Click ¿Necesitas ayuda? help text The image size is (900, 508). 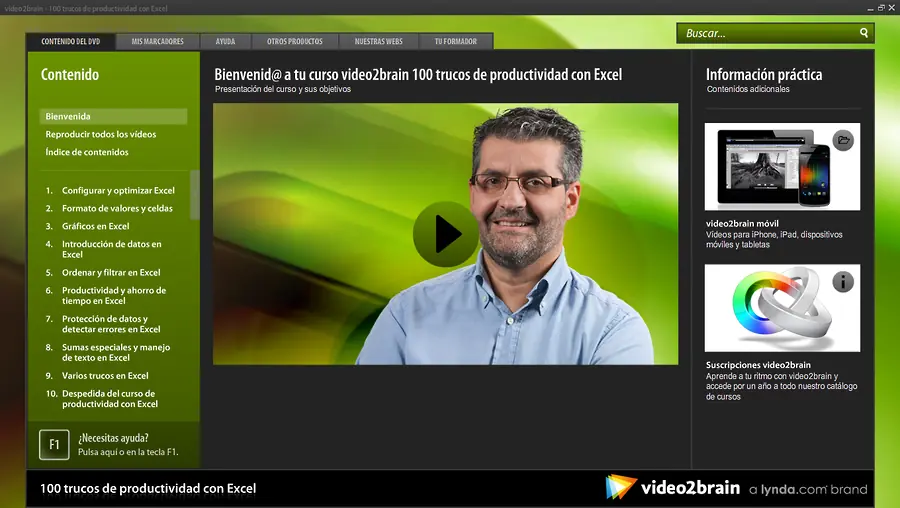point(113,438)
